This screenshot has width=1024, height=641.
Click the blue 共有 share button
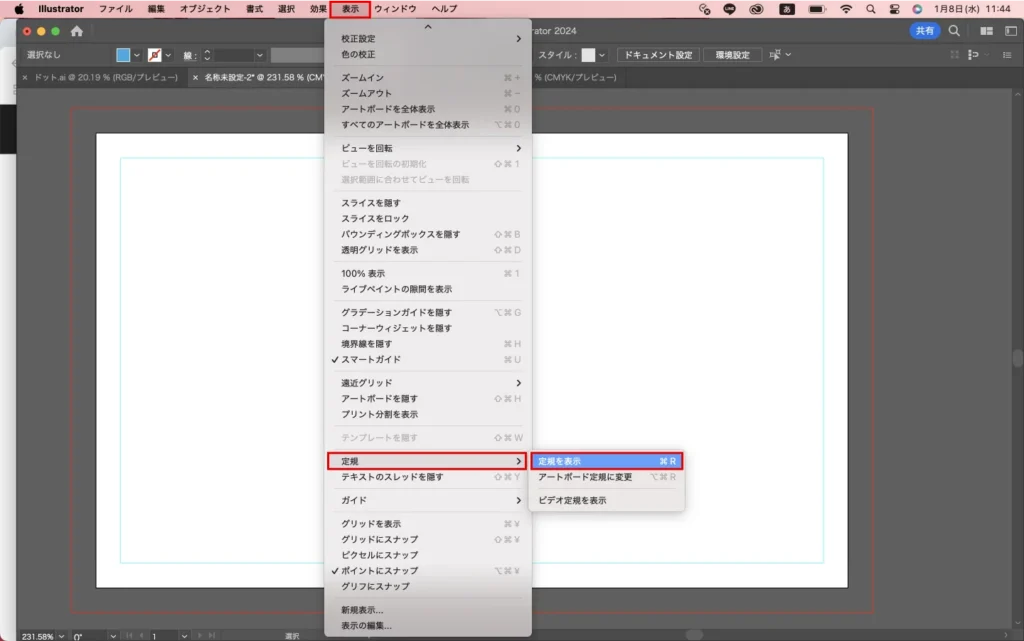pyautogui.click(x=924, y=31)
